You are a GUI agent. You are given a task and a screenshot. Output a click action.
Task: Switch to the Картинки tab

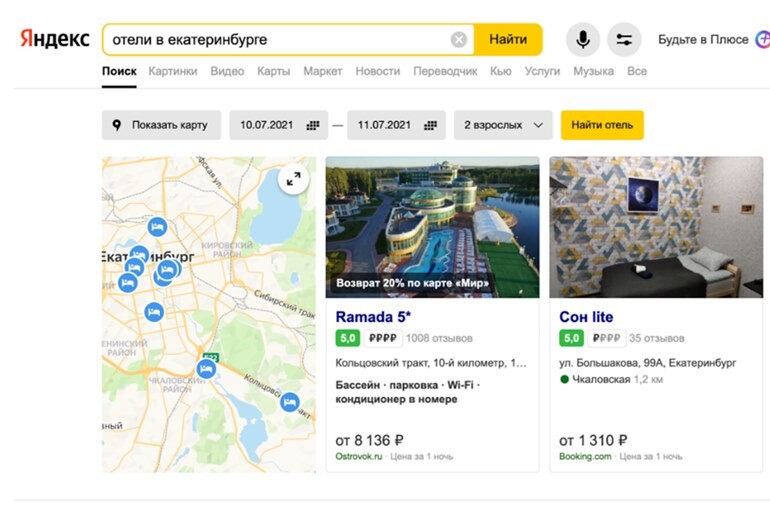click(x=173, y=71)
